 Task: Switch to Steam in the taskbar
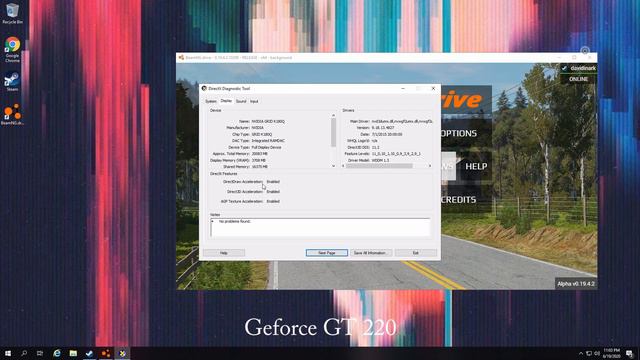pyautogui.click(x=89, y=353)
